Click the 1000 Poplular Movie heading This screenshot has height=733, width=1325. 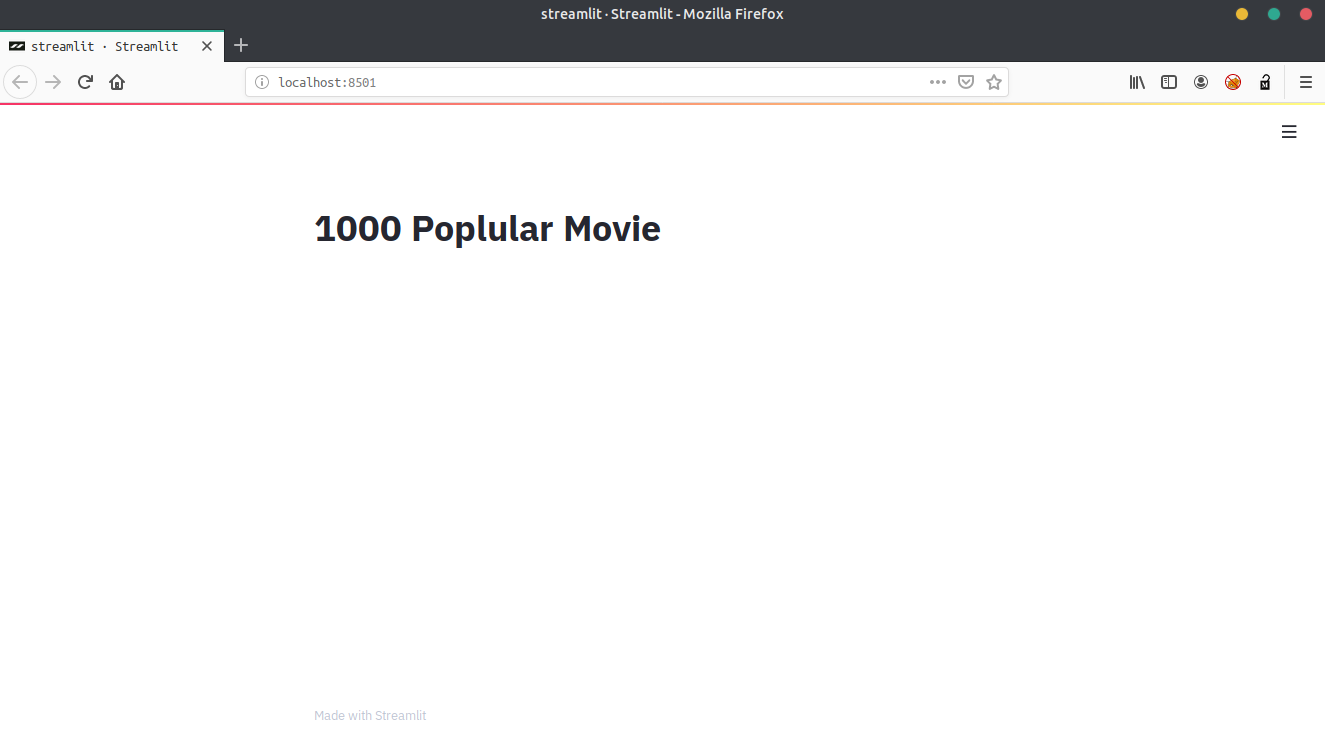point(487,229)
